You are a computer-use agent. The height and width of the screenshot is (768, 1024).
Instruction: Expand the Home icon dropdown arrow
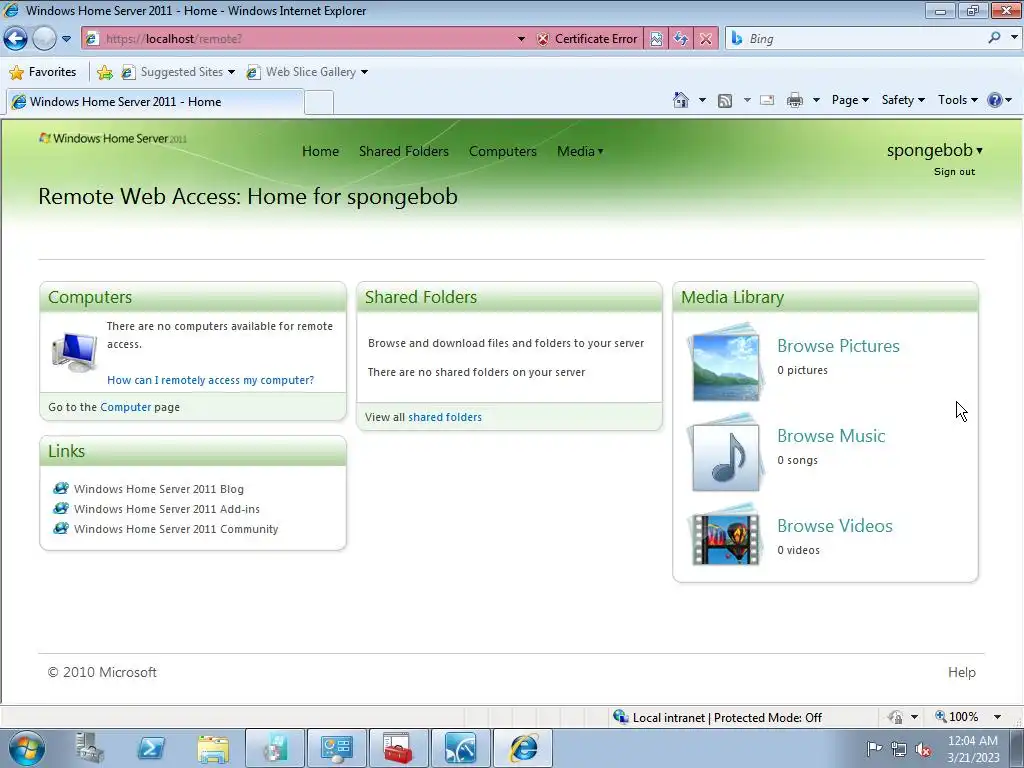click(702, 100)
